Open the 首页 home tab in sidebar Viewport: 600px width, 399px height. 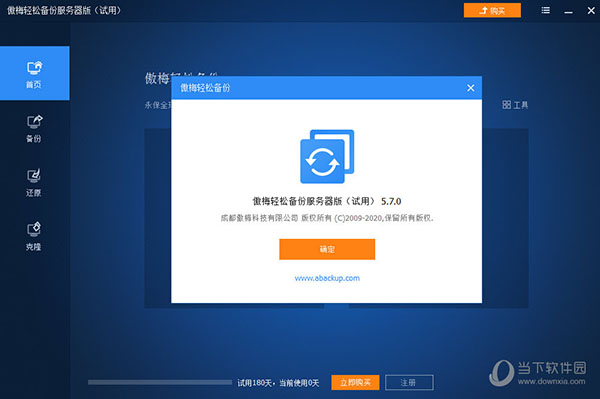[34, 73]
